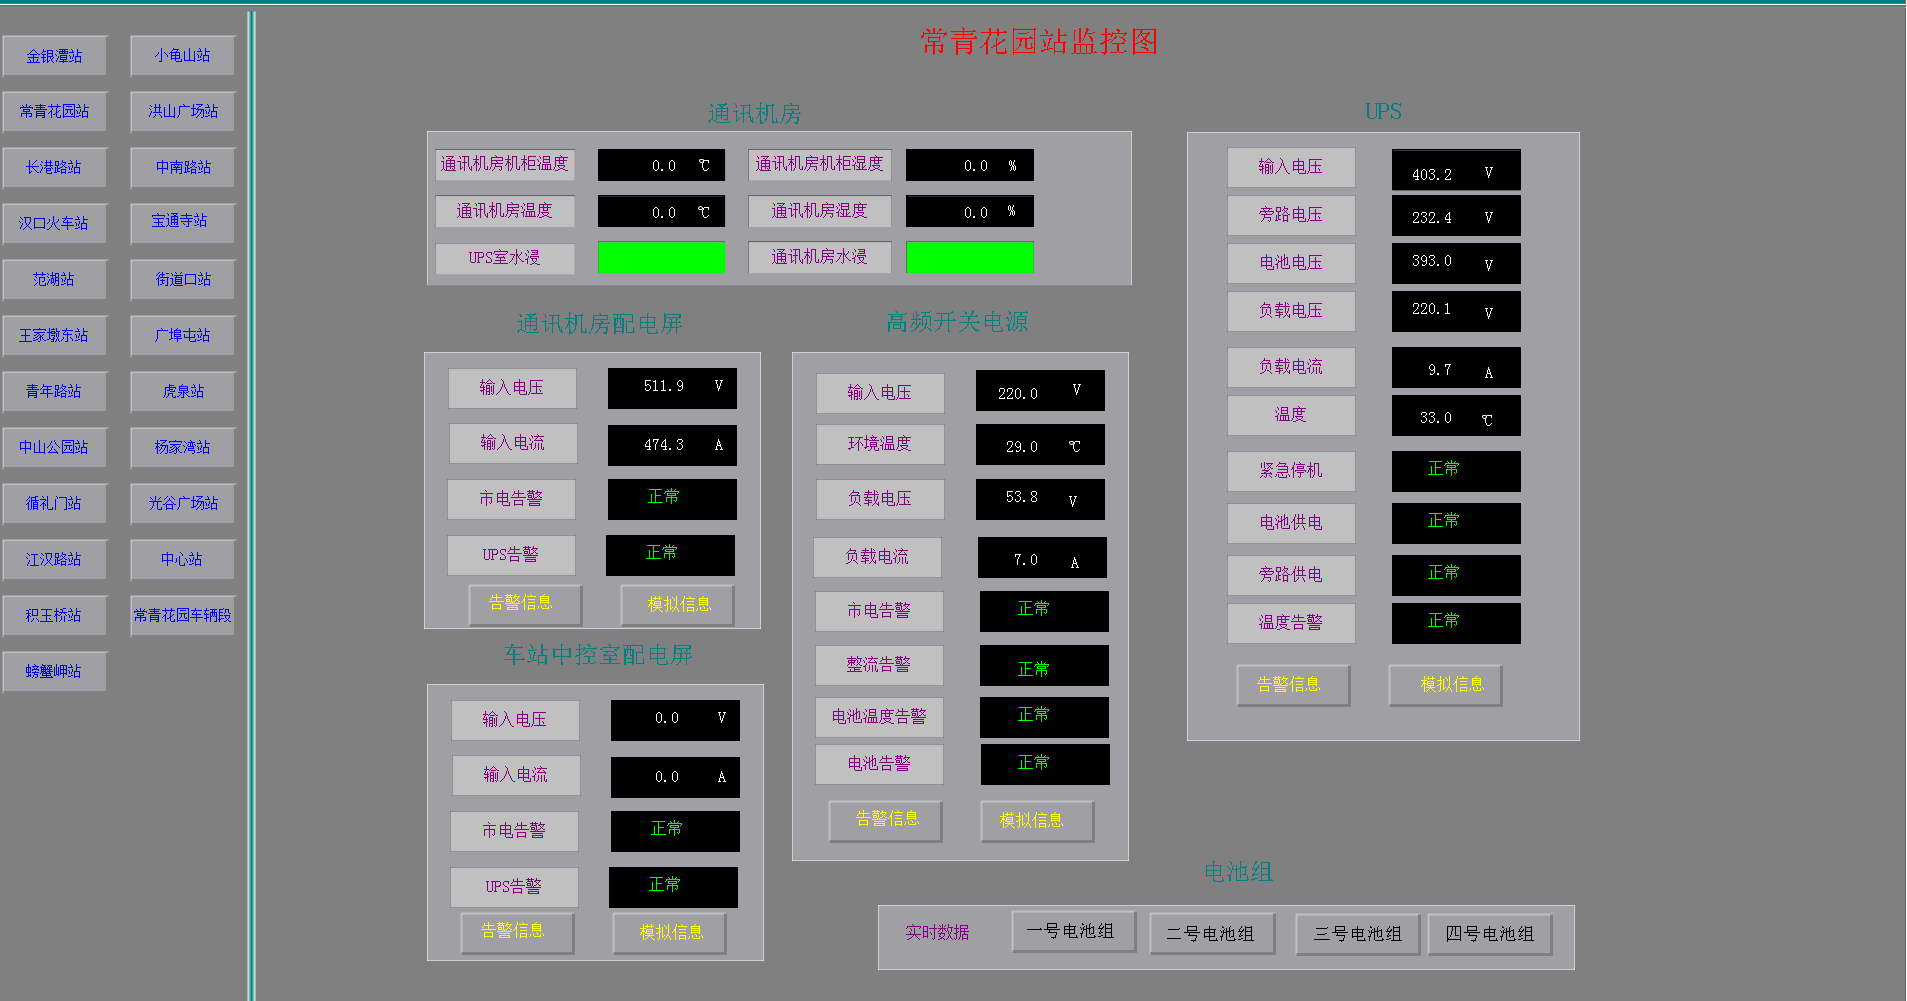1907x1001 pixels.
Task: View the 一号电池组 realtime data
Action: (1073, 932)
